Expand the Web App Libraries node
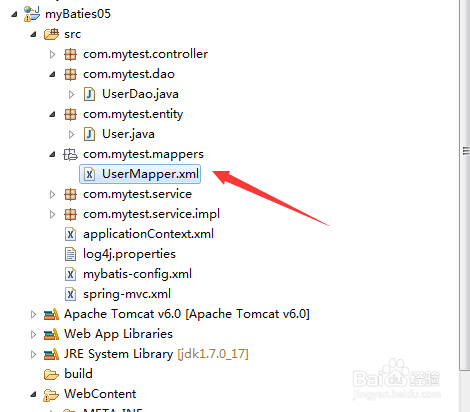 33,334
